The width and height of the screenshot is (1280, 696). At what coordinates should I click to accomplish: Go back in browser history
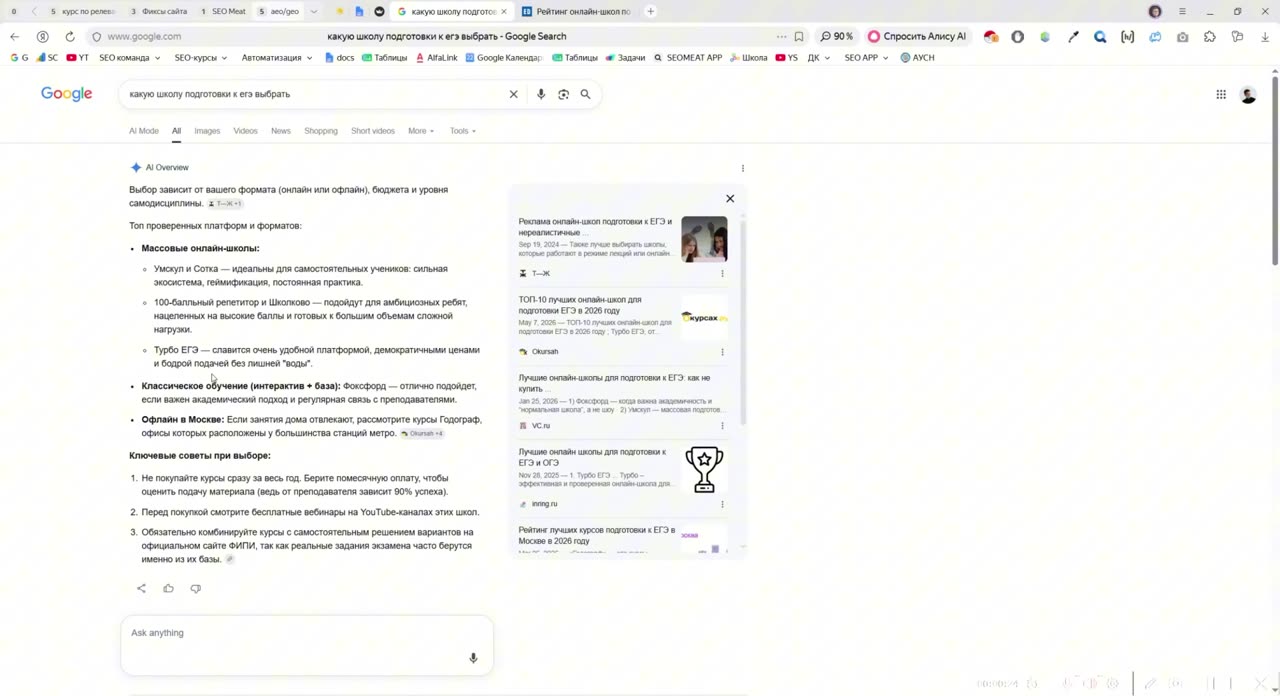click(x=14, y=36)
